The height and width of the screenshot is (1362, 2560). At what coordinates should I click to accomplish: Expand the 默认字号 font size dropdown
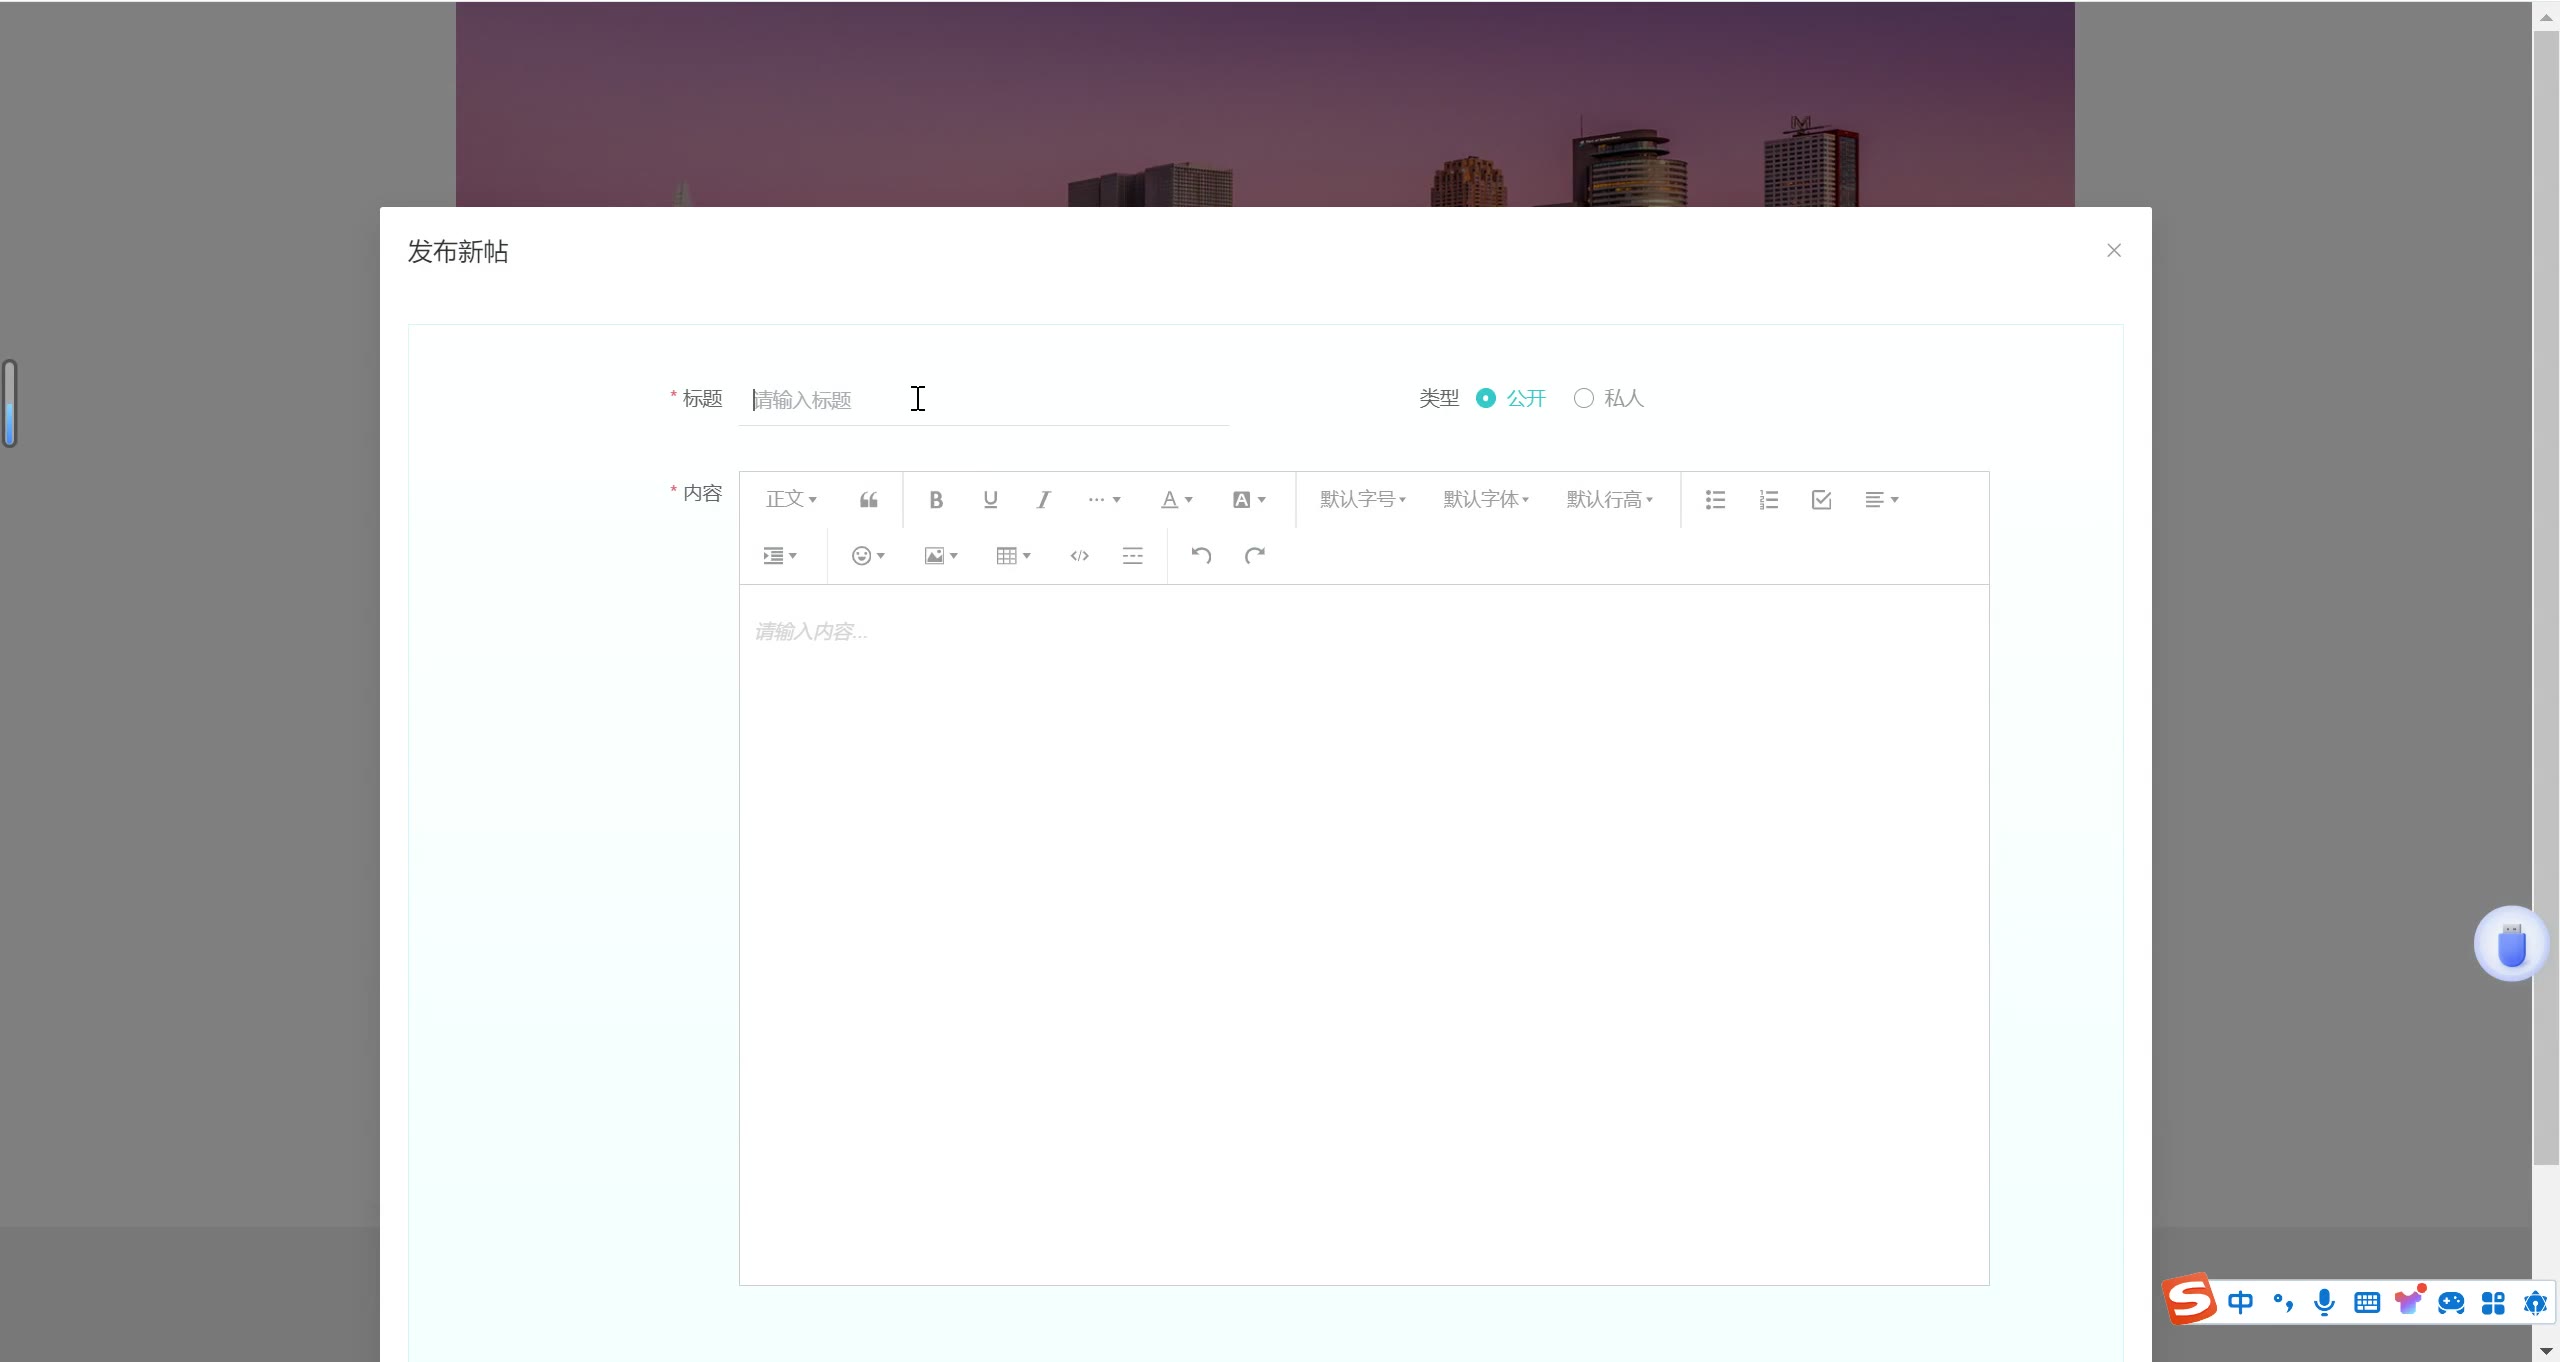[x=1362, y=500]
